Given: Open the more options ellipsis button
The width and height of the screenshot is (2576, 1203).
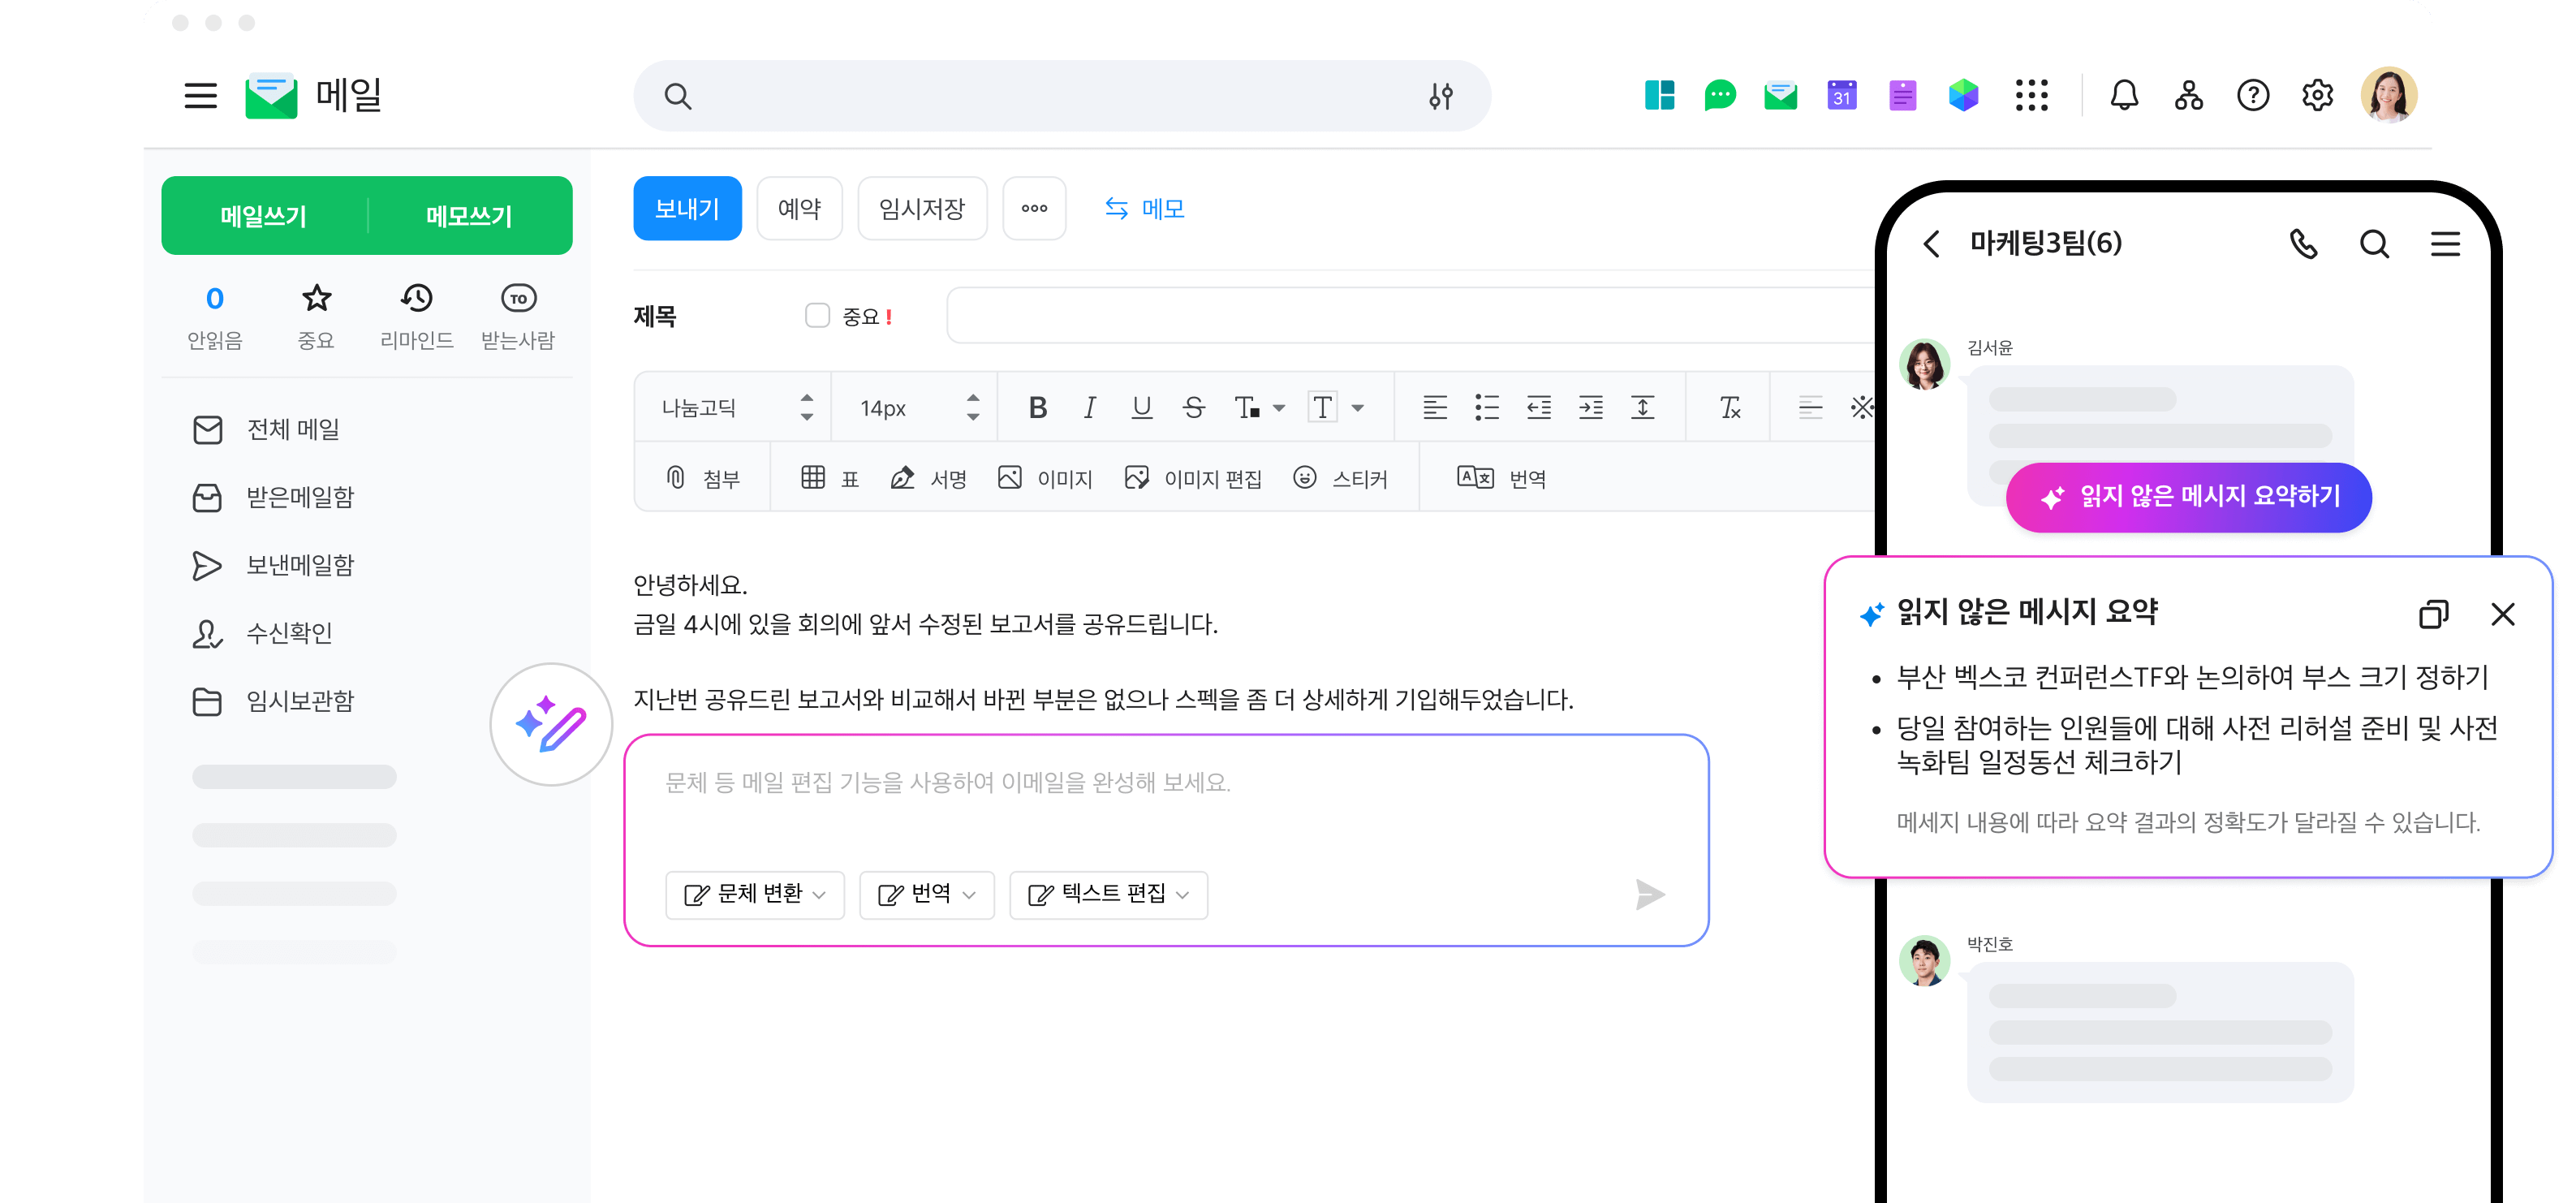Looking at the screenshot, I should [x=1034, y=208].
